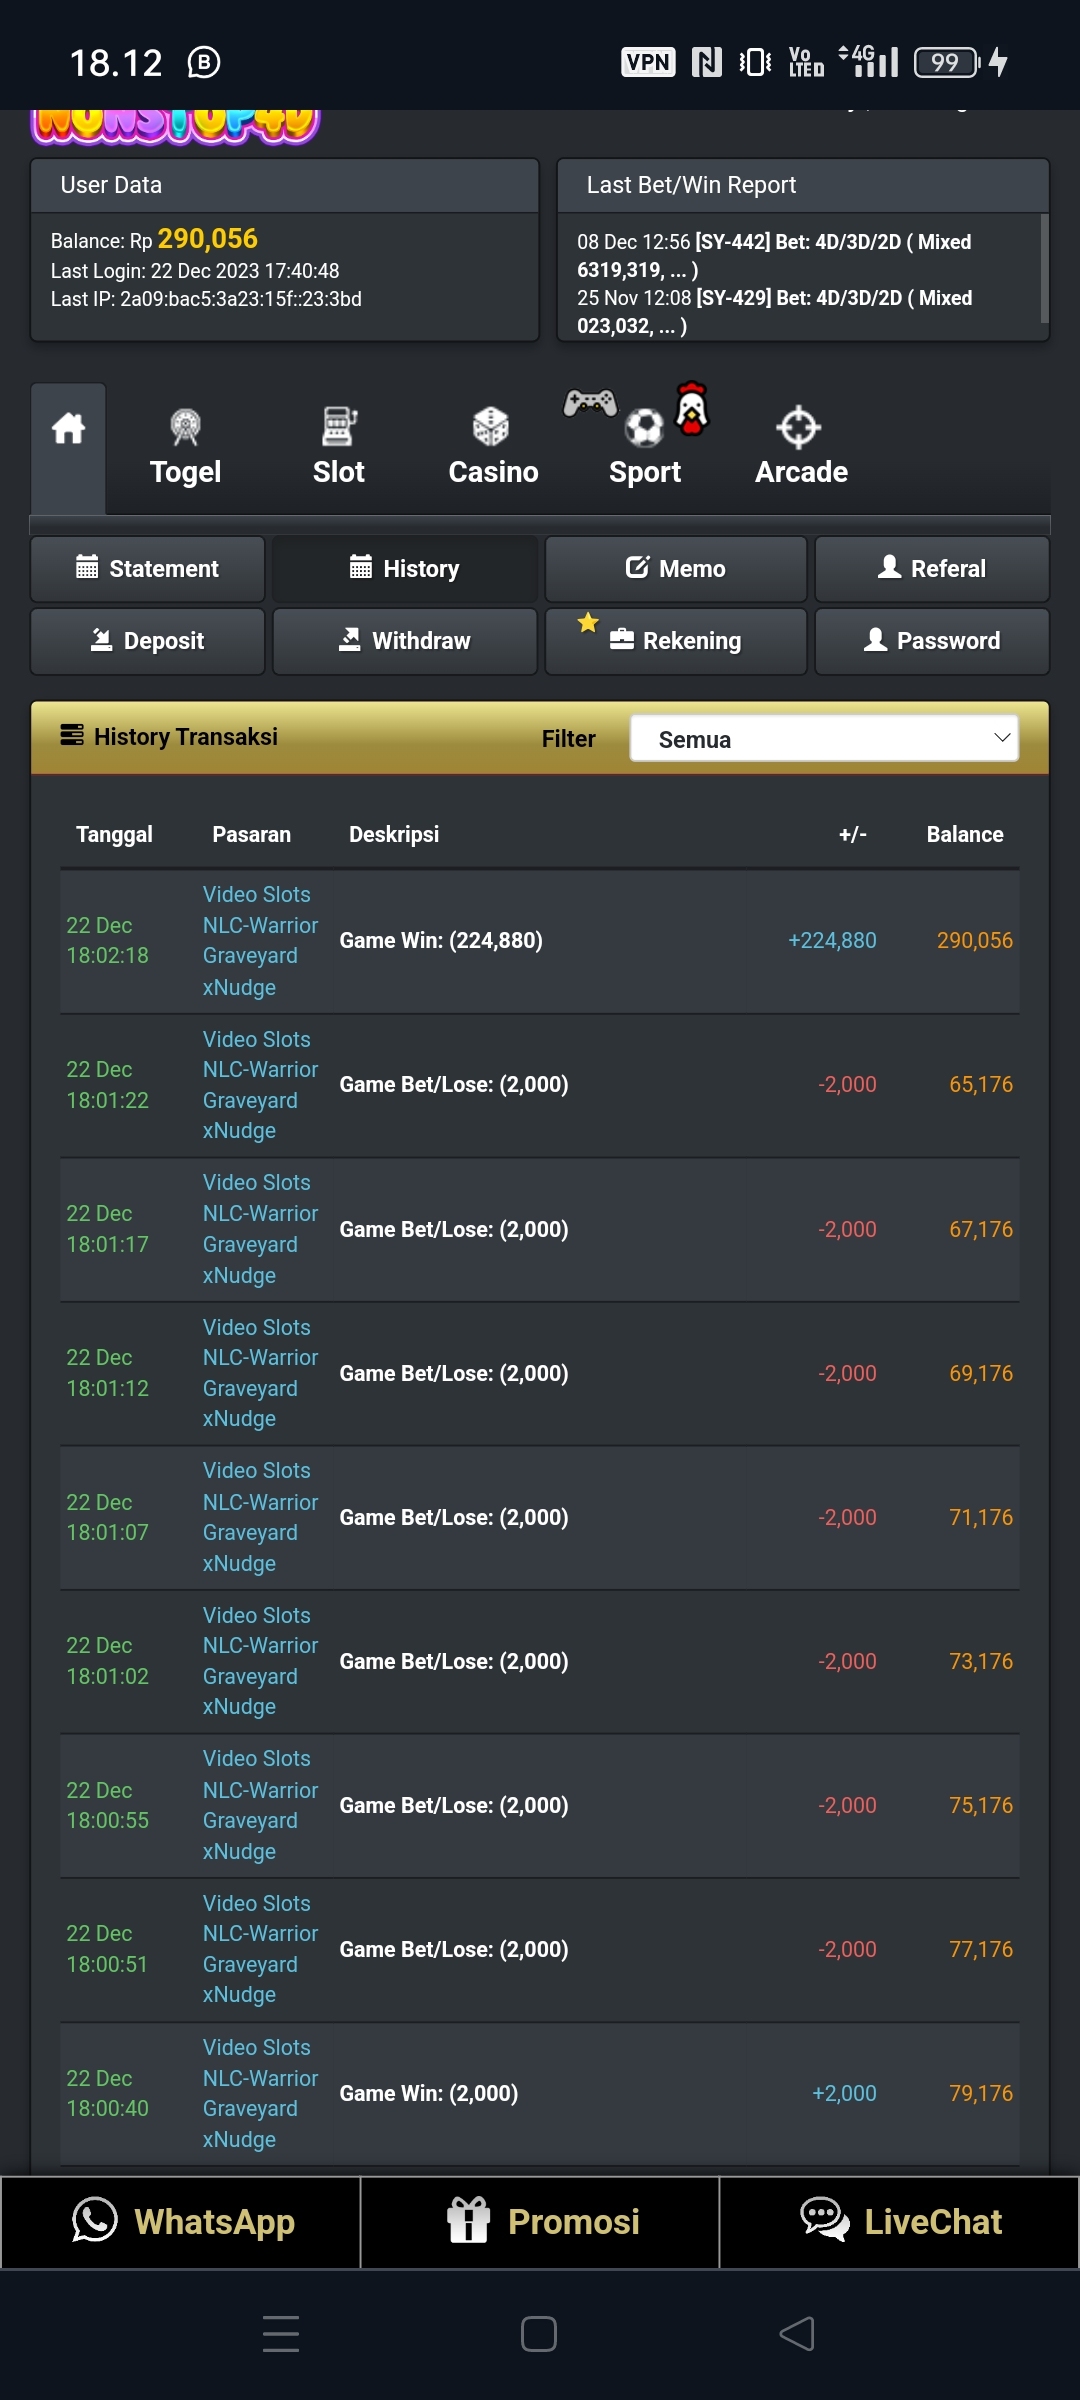The height and width of the screenshot is (2400, 1080).
Task: Open the Togel lottery category
Action: 185,448
